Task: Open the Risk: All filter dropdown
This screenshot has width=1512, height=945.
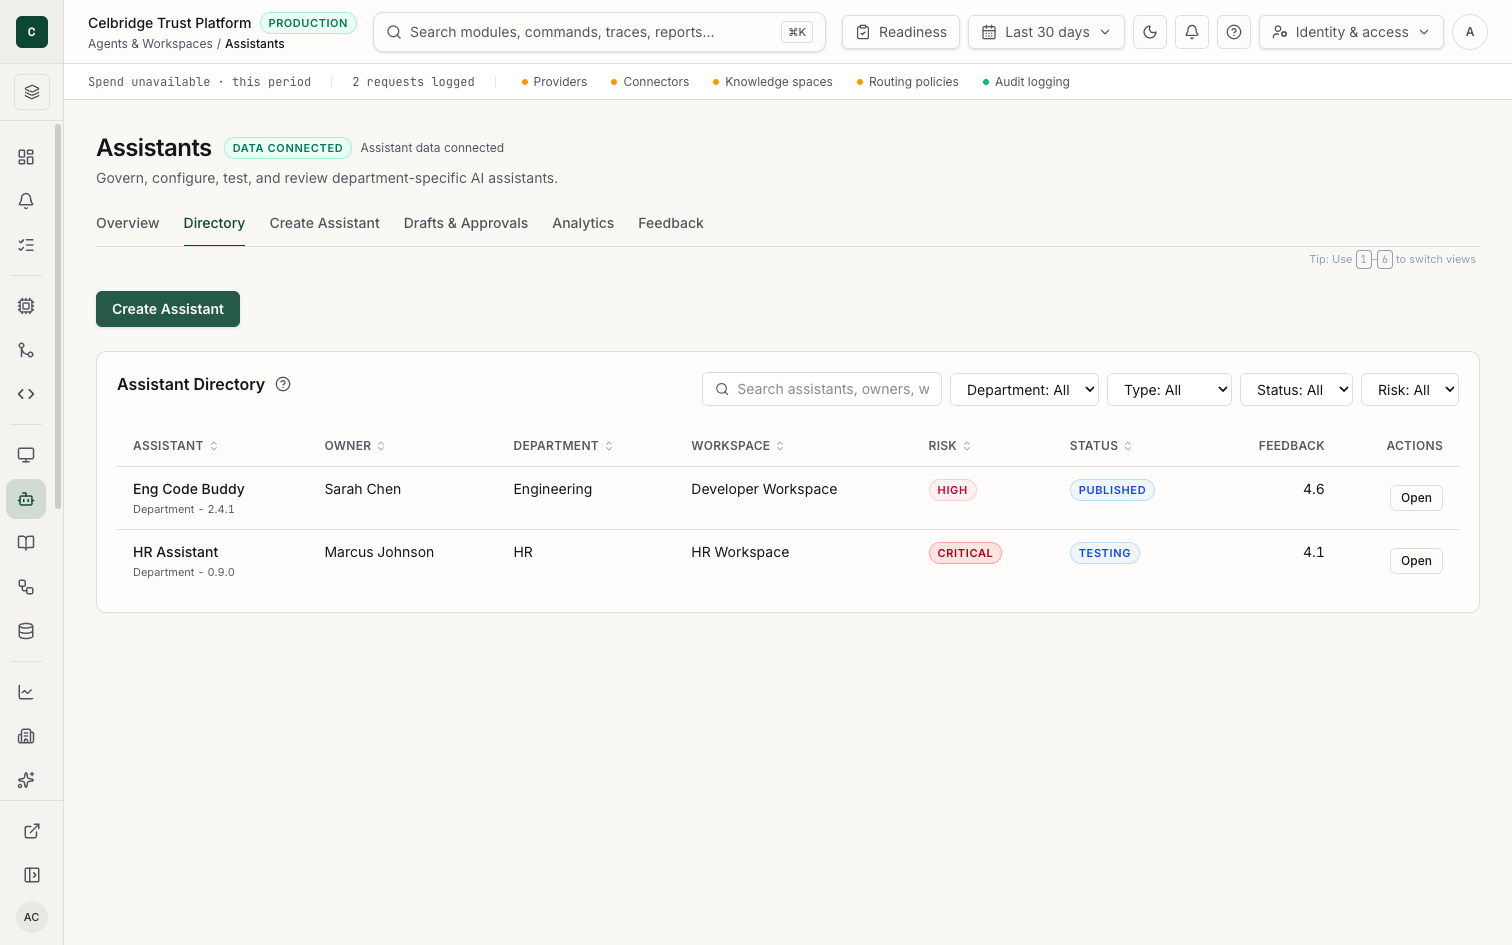Action: pyautogui.click(x=1410, y=390)
